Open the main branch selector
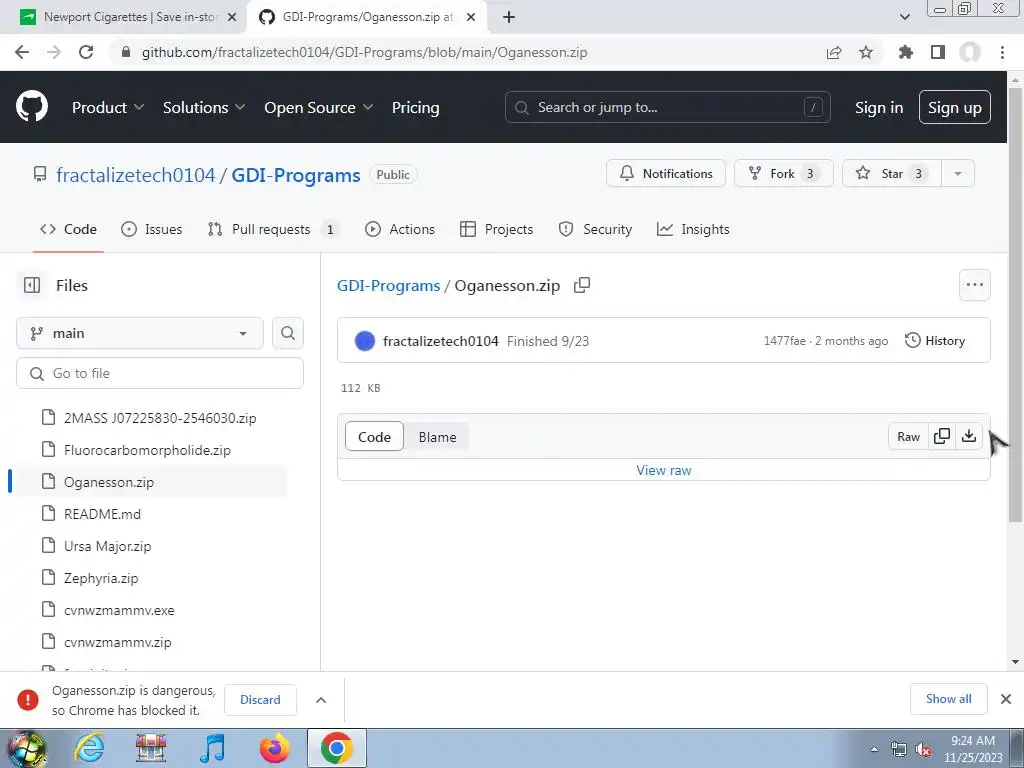Screen dimensions: 1024x768 click(x=140, y=333)
